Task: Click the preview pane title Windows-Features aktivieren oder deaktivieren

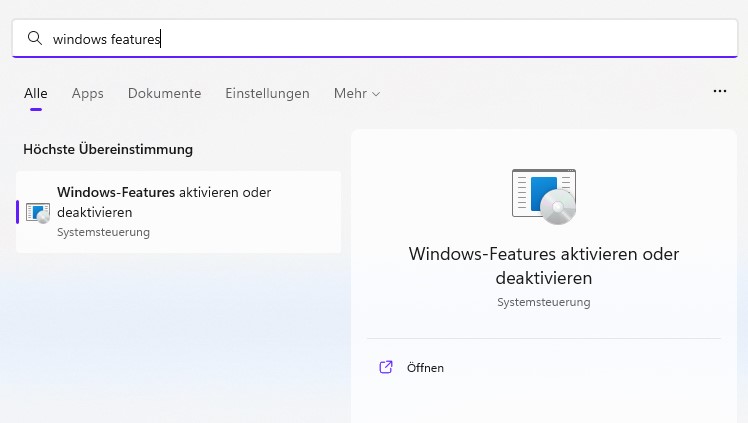Action: [x=544, y=266]
